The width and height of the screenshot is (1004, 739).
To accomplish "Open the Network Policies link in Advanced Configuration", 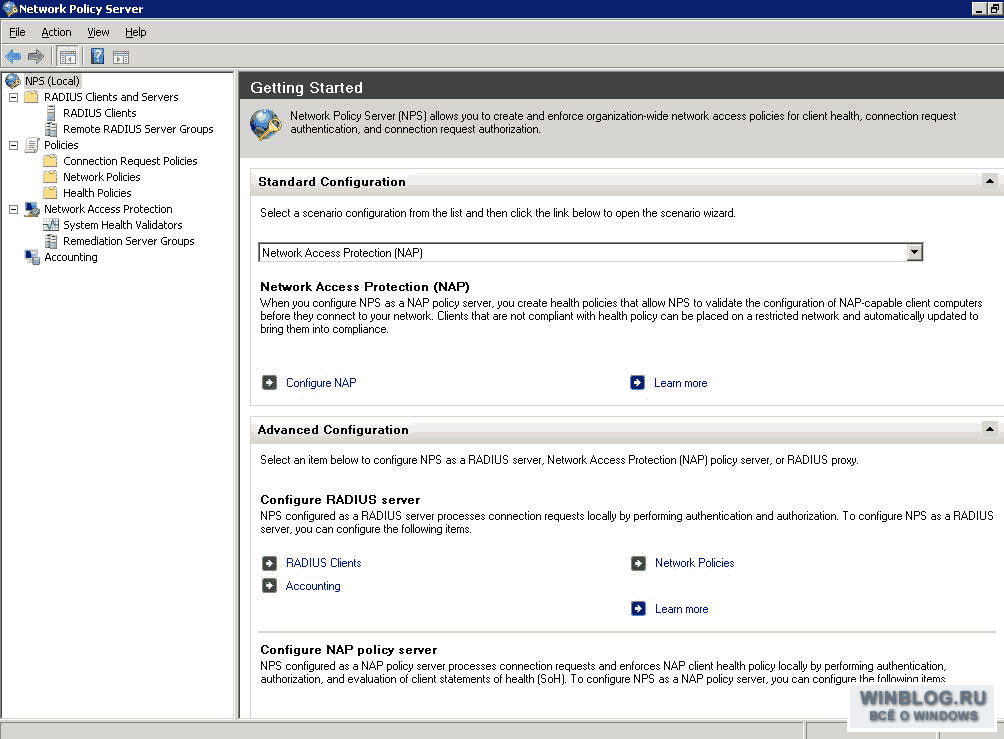I will pyautogui.click(x=695, y=563).
